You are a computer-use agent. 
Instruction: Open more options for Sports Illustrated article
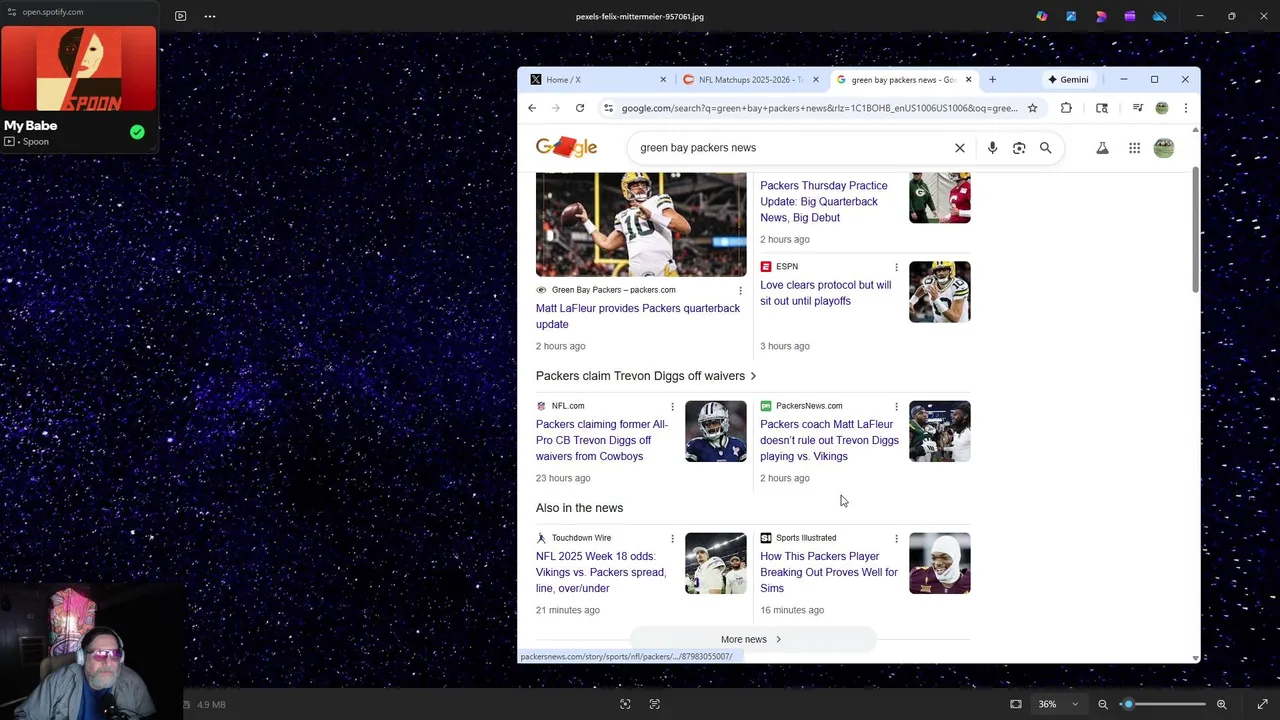(896, 538)
